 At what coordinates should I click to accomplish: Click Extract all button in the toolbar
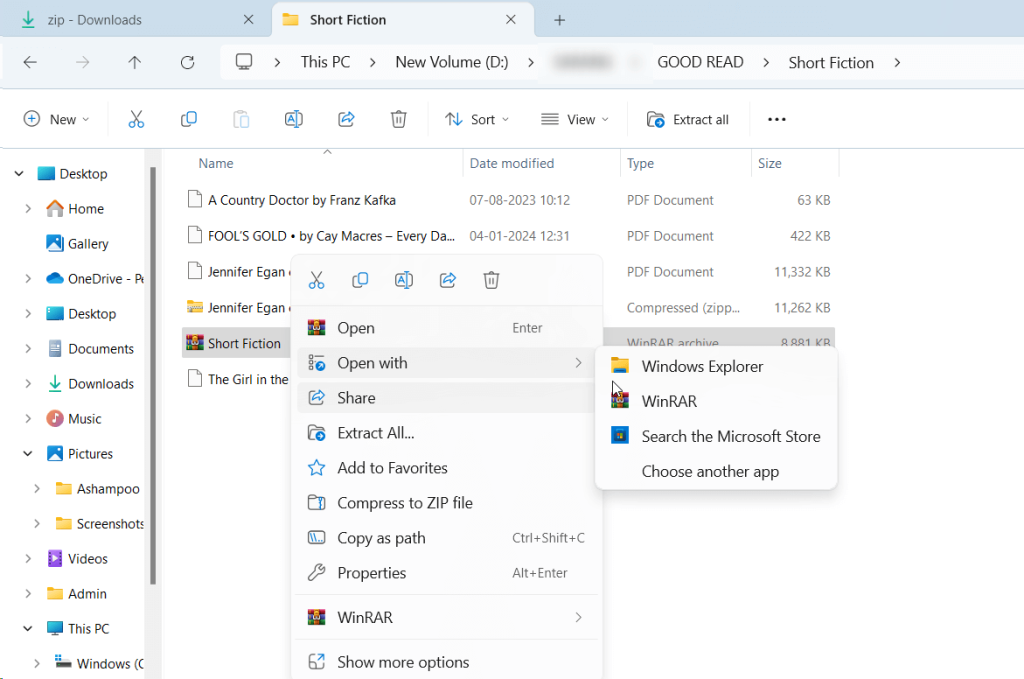(688, 119)
